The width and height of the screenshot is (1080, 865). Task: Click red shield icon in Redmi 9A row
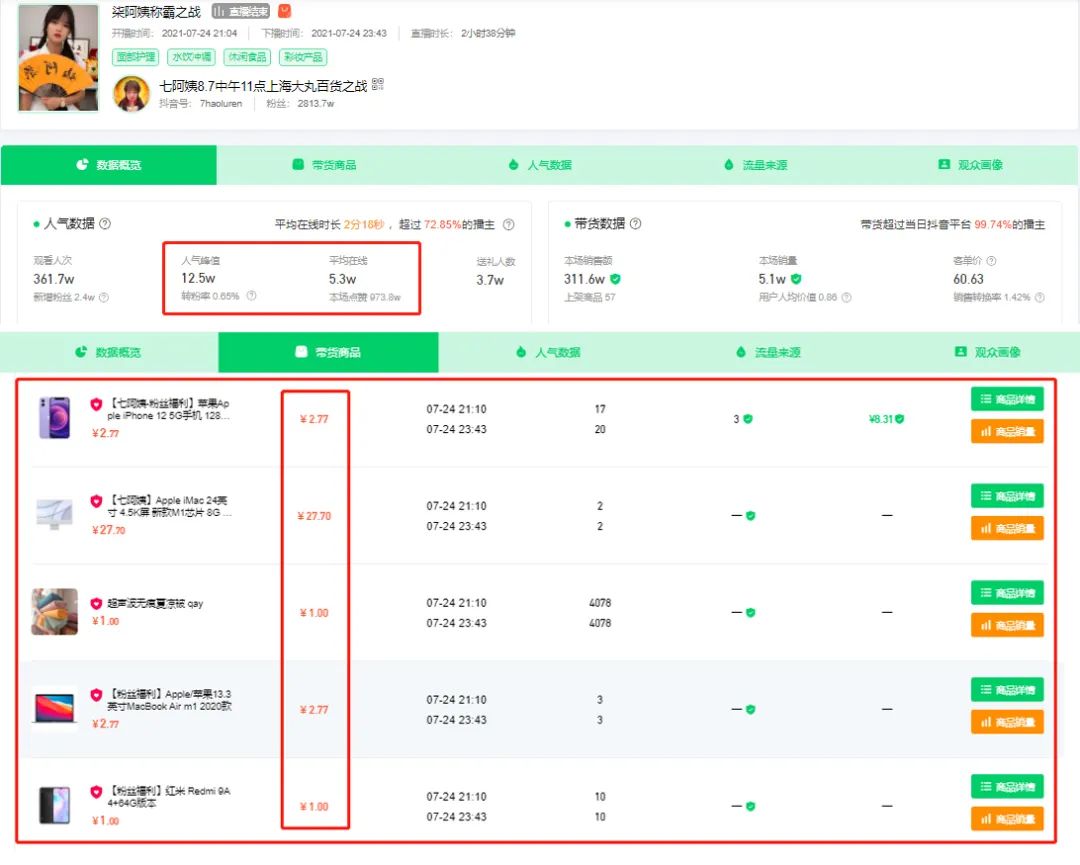(96, 792)
